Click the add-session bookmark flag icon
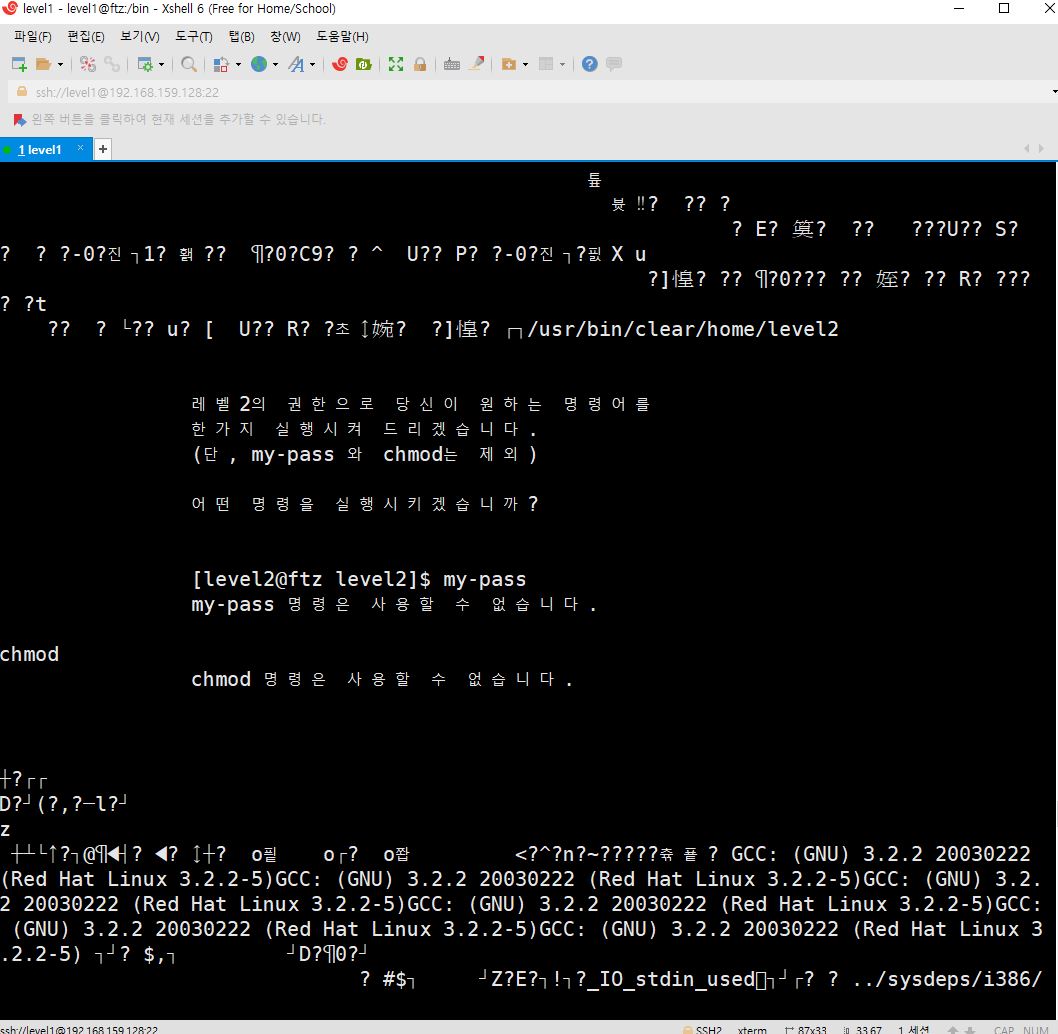Screen dimensions: 1058x1034 coord(19,119)
